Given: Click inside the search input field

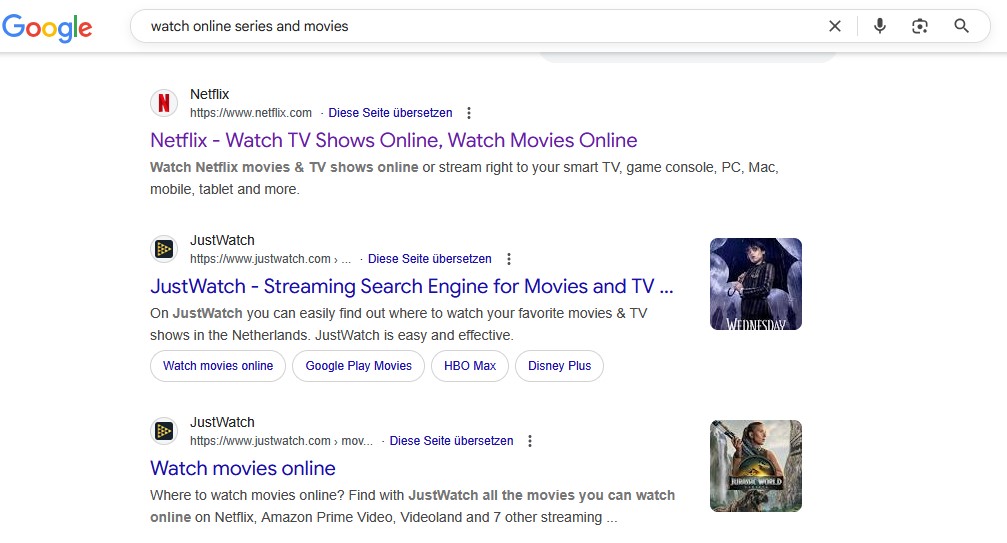Looking at the screenshot, I should (480, 26).
